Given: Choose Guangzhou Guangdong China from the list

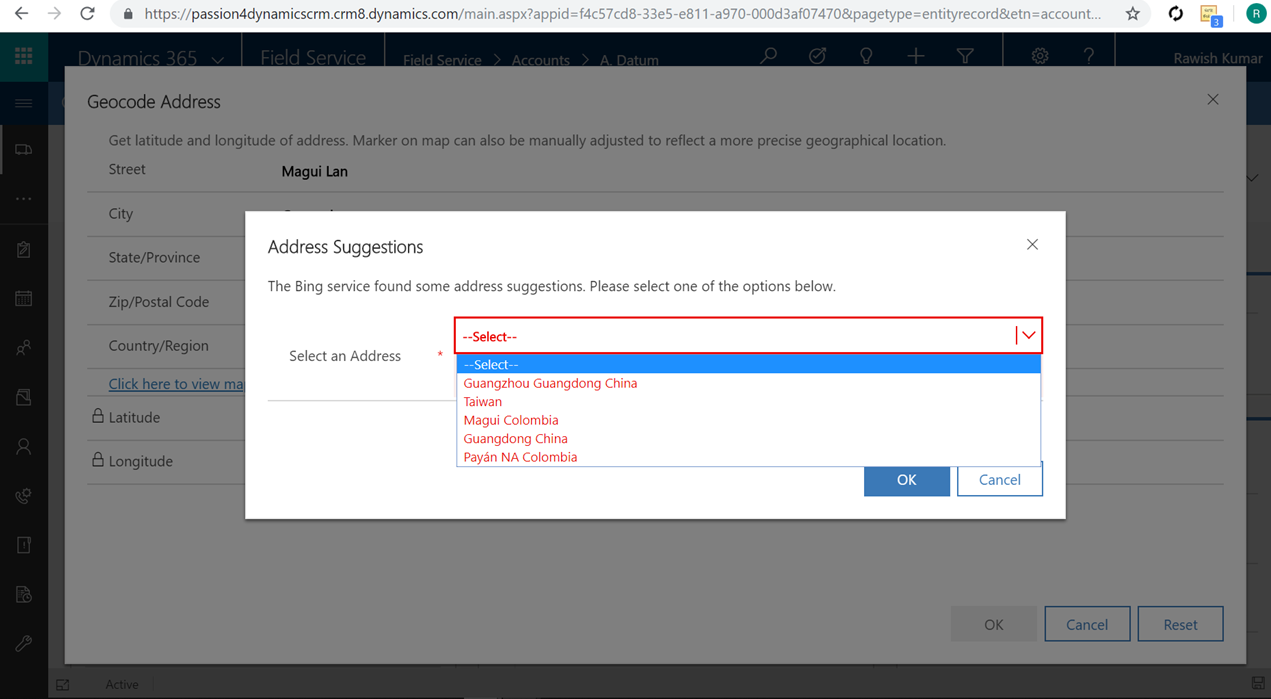Looking at the screenshot, I should coord(550,383).
